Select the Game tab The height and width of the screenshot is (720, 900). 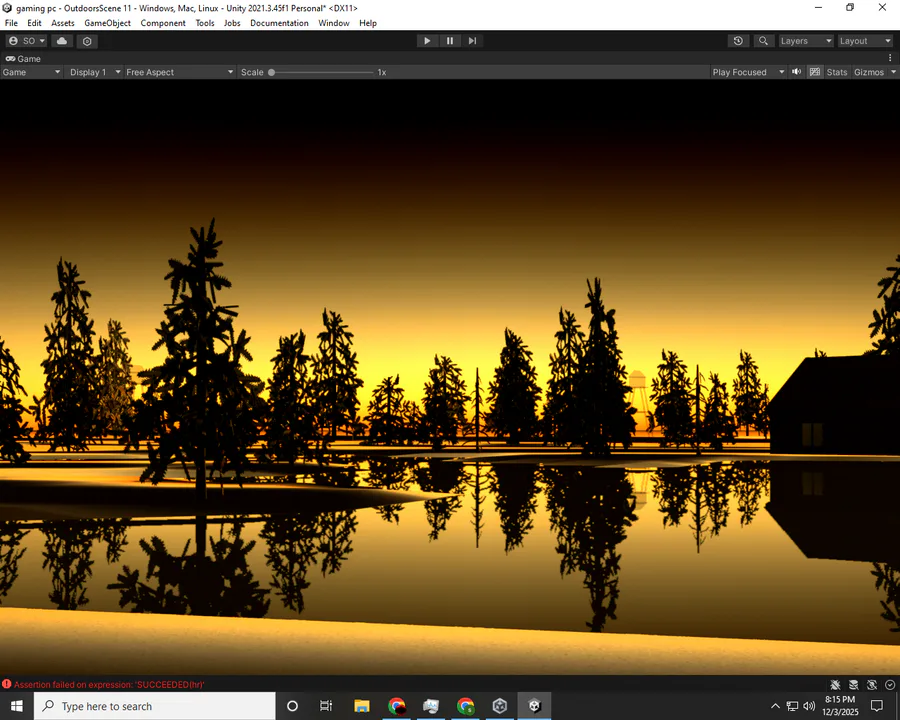(x=24, y=59)
